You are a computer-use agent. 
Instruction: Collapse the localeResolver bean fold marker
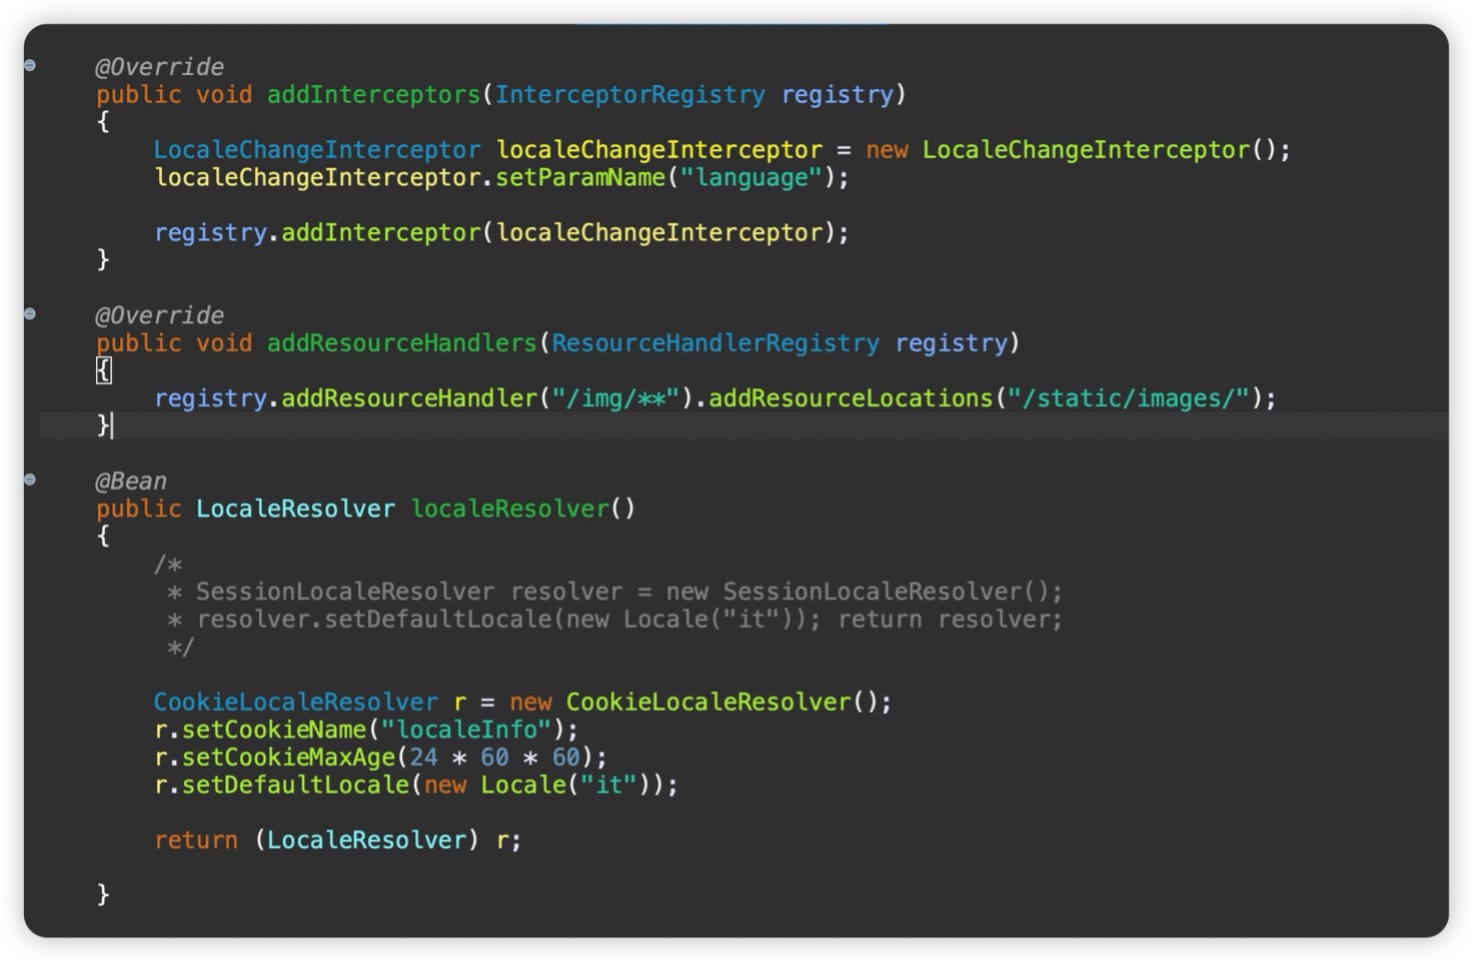pyautogui.click(x=30, y=480)
